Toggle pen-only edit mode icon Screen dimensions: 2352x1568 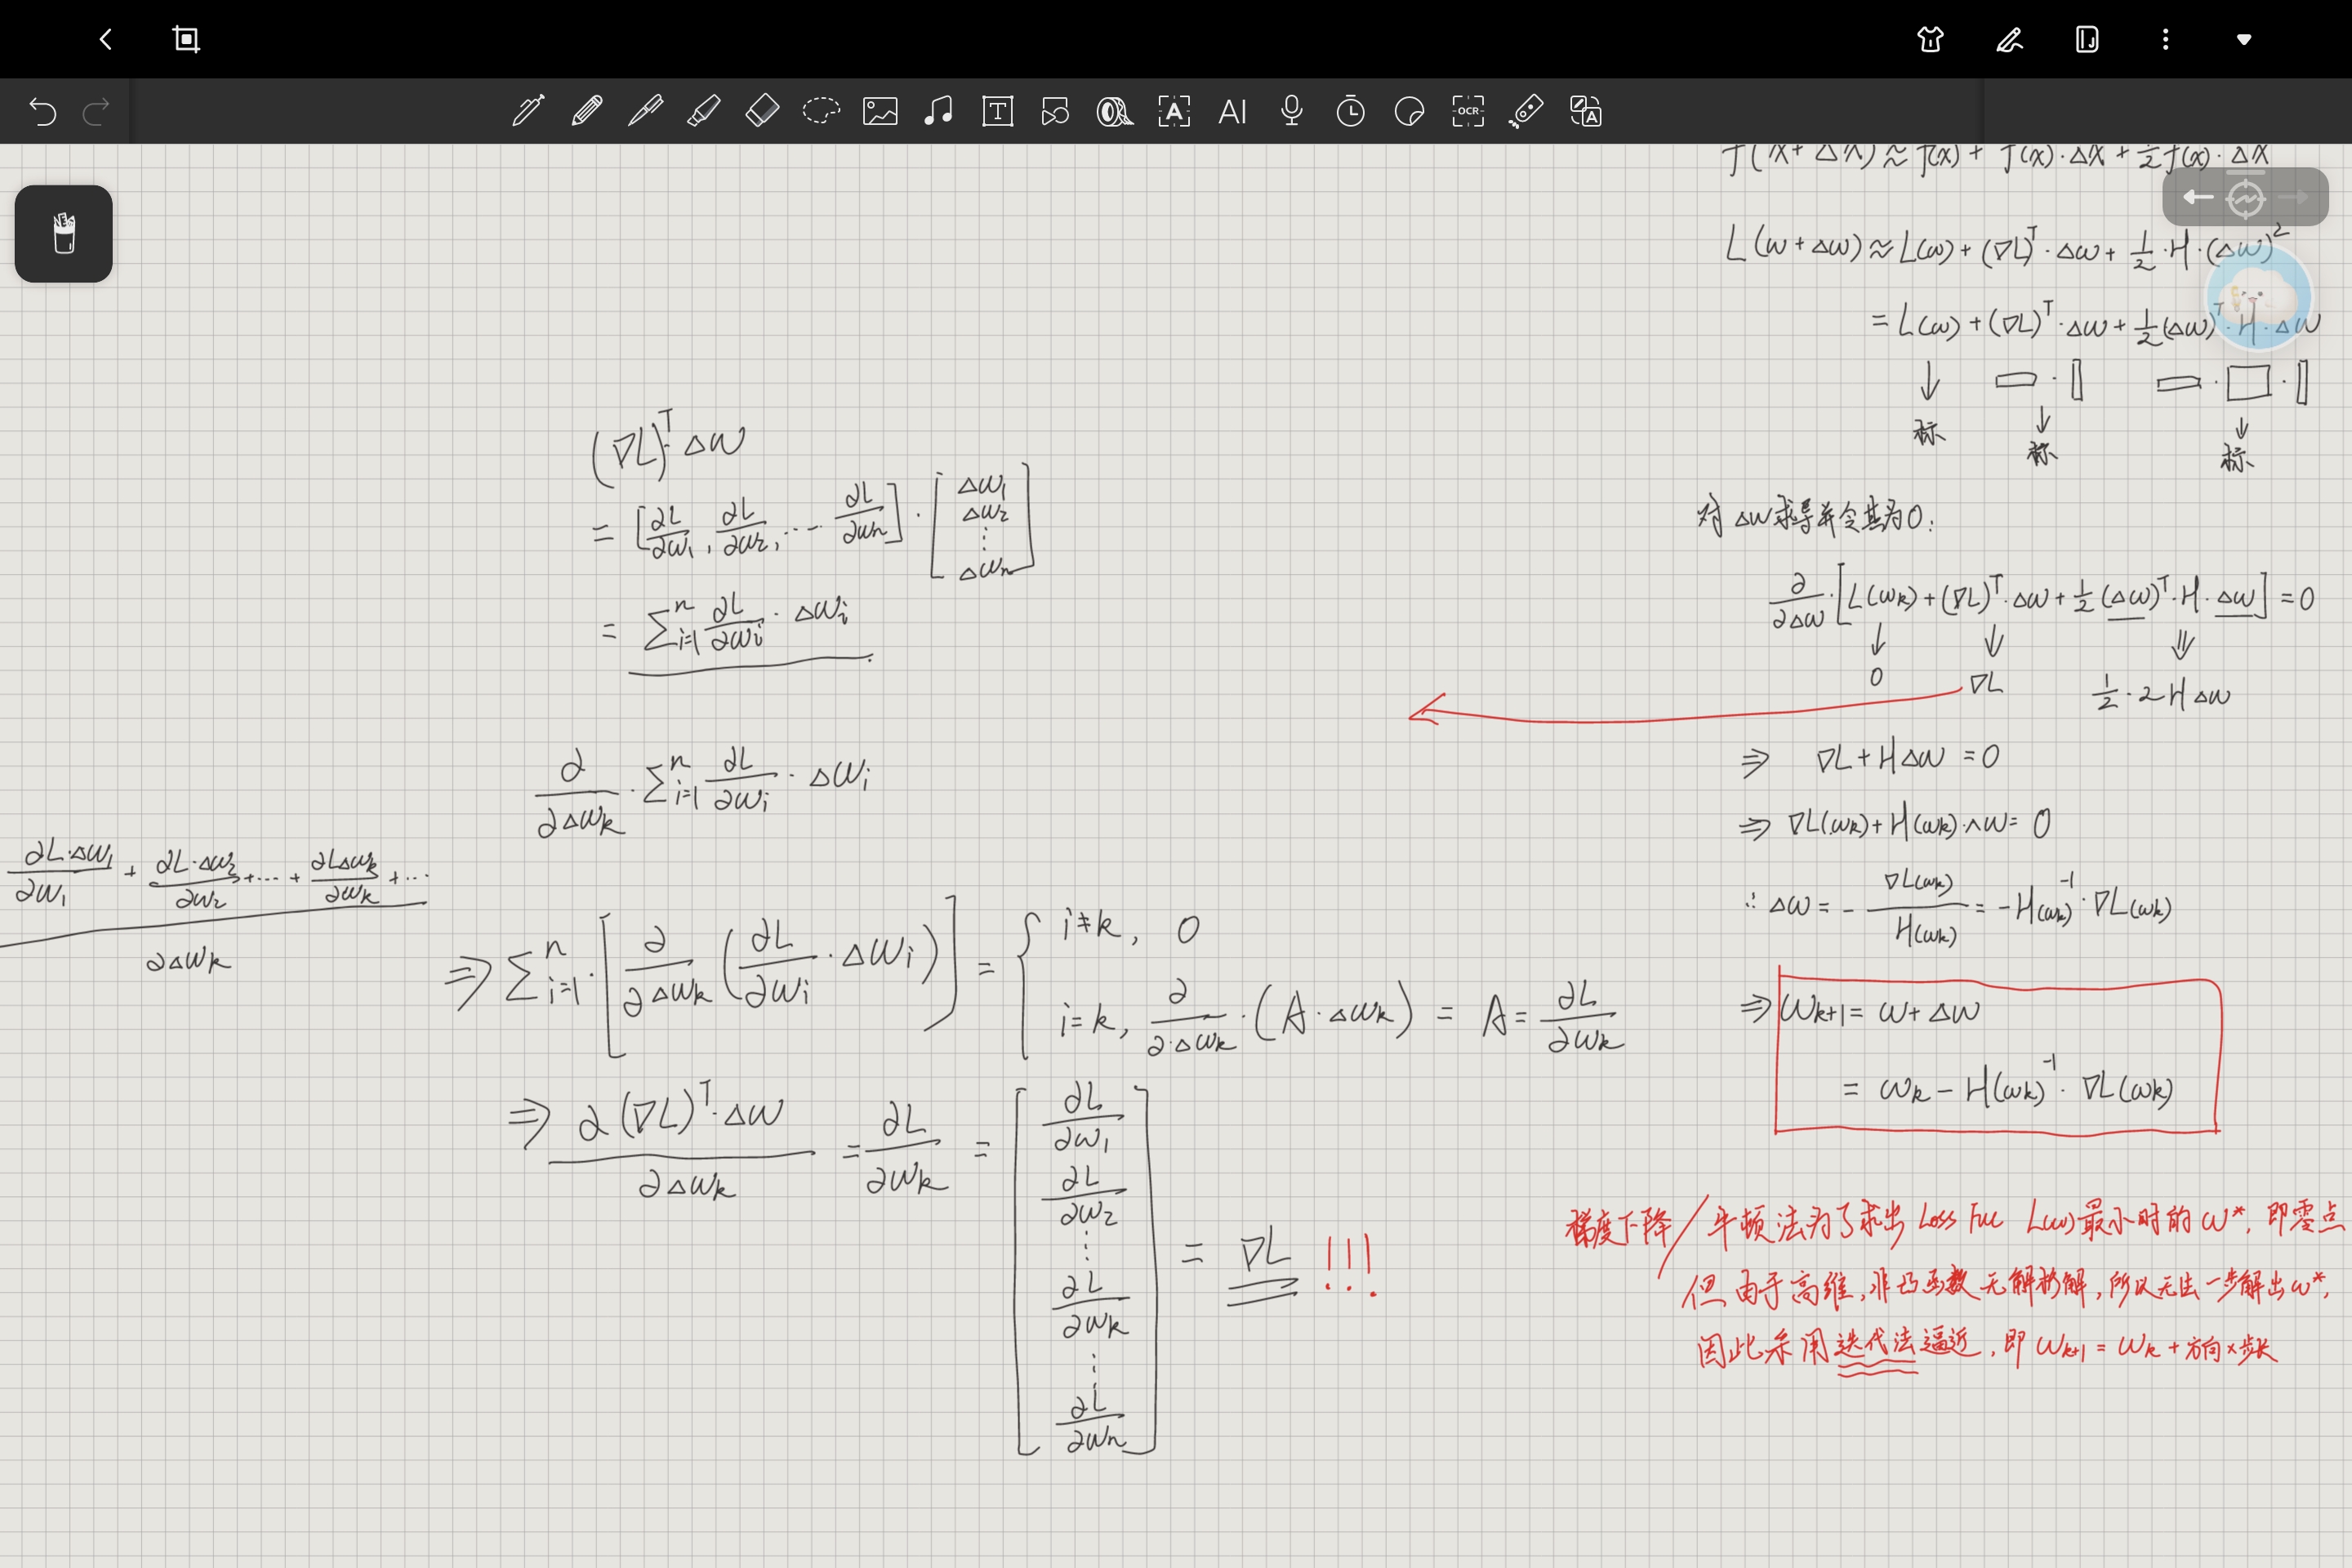point(2009,39)
